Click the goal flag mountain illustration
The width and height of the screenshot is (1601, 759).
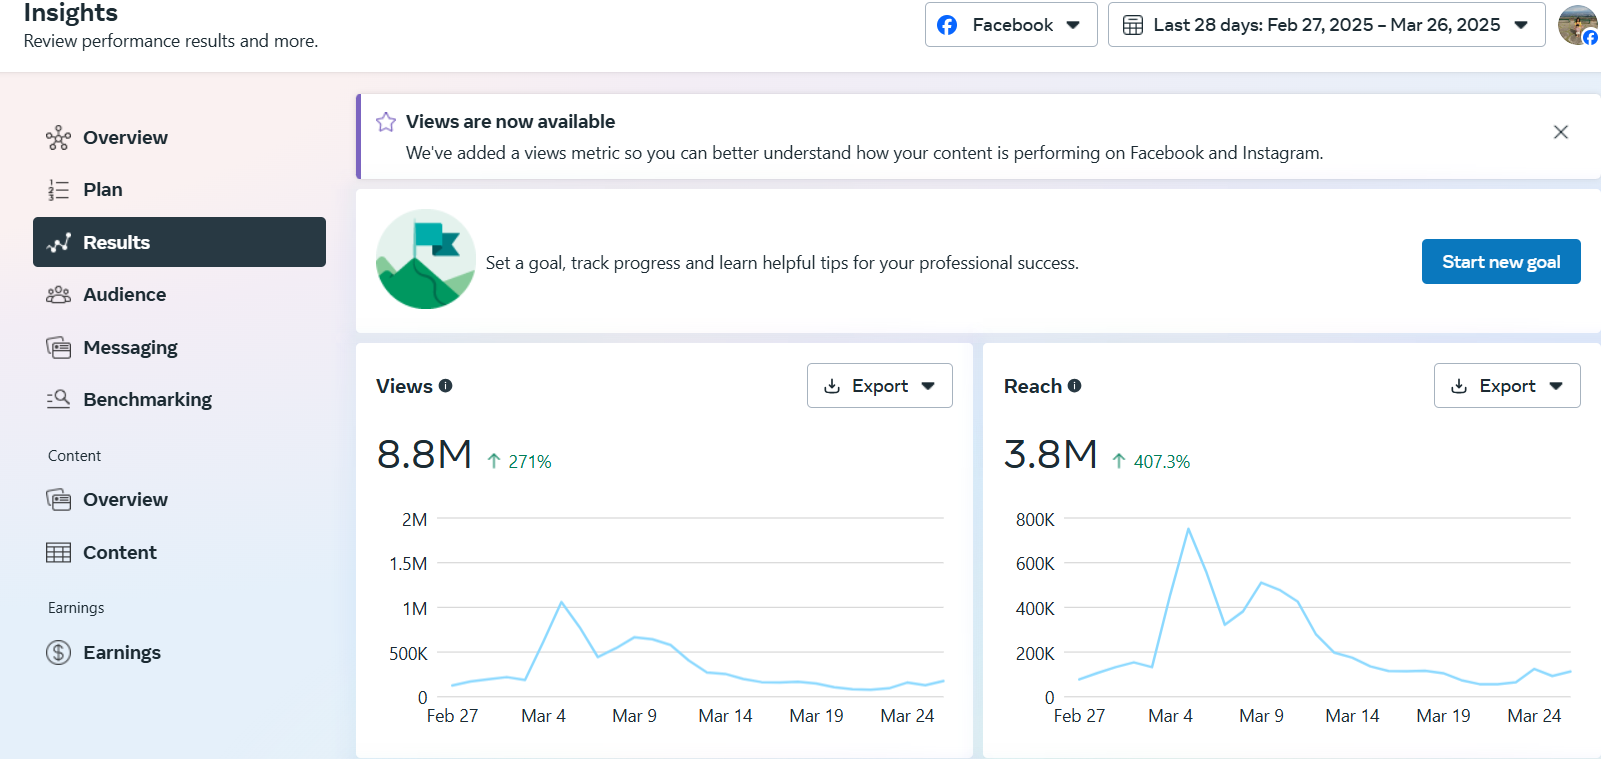pyautogui.click(x=425, y=259)
